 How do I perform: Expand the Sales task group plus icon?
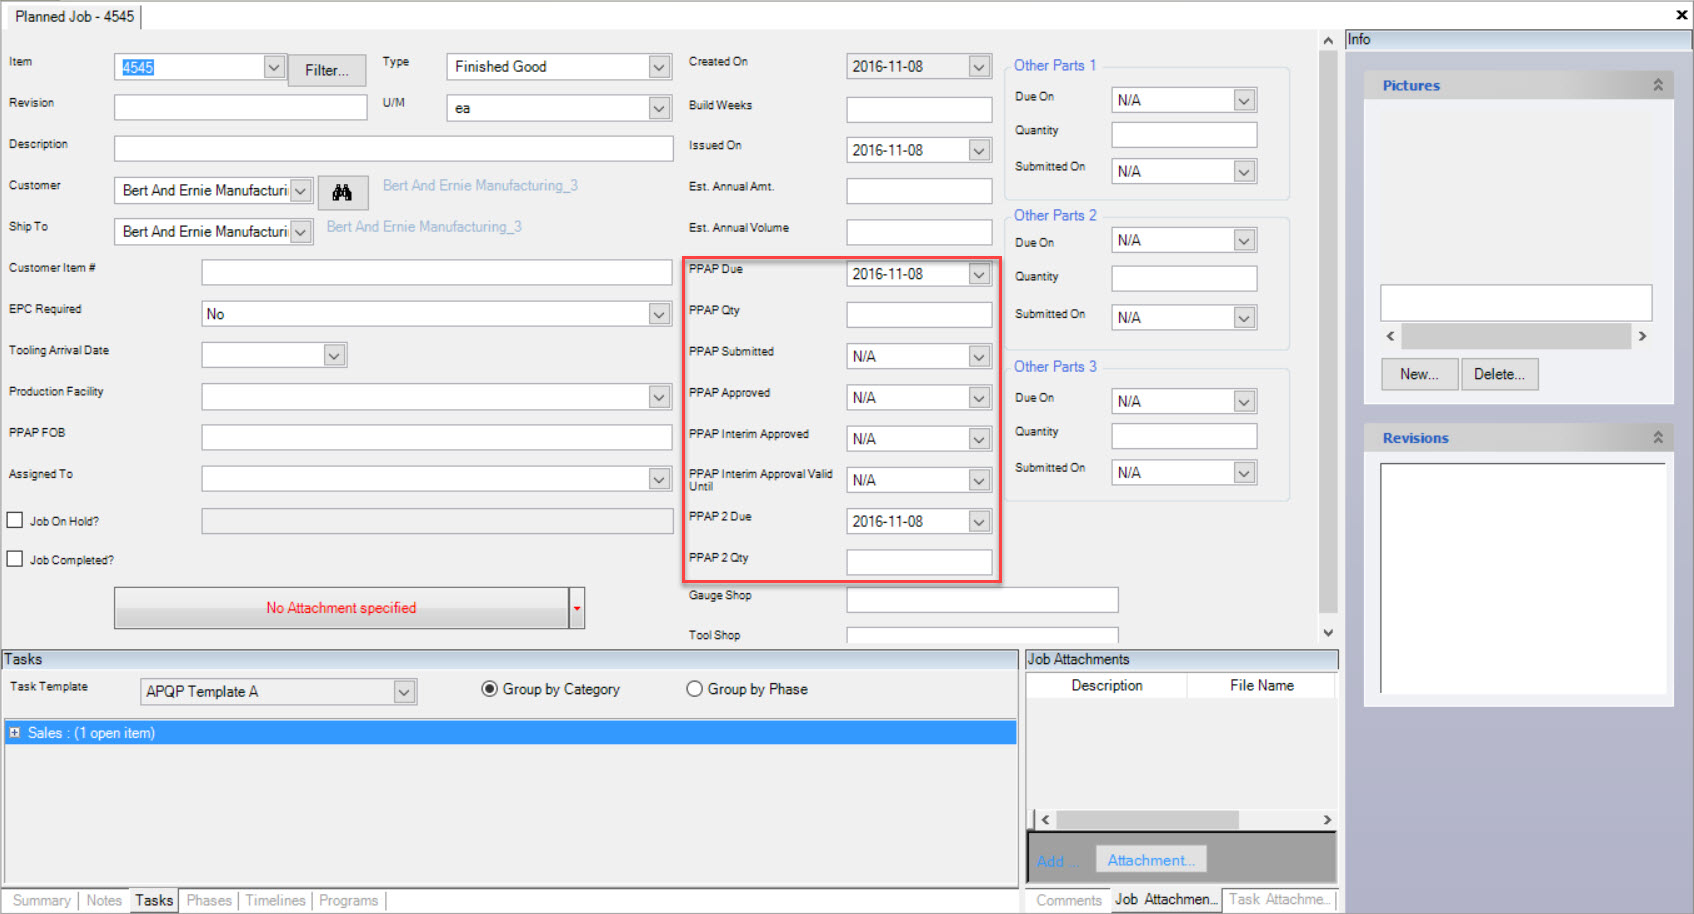(x=14, y=733)
